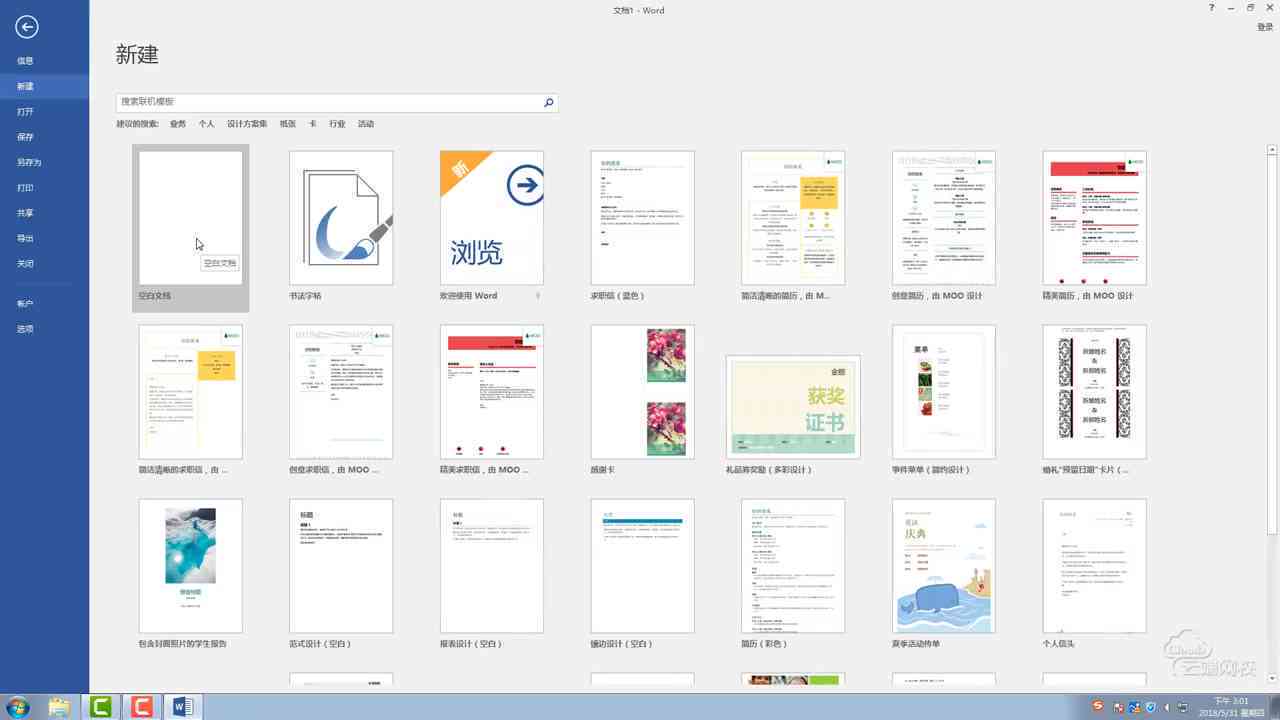Click the back arrow to exit backstage
The height and width of the screenshot is (720, 1280).
point(26,27)
